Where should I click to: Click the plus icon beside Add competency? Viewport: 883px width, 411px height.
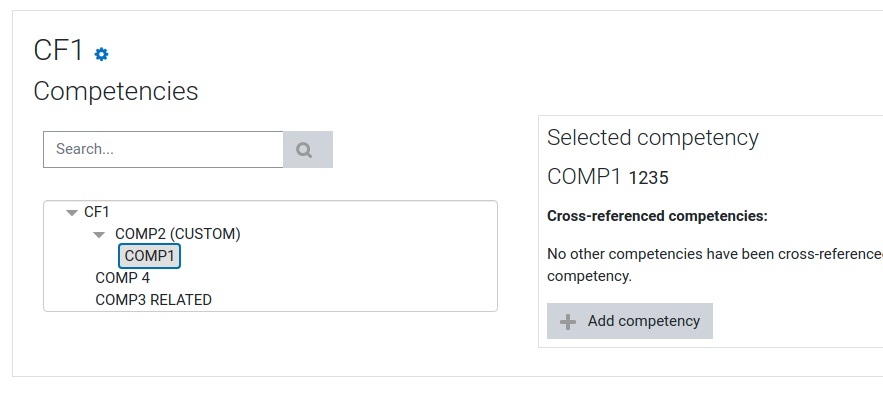(x=568, y=321)
